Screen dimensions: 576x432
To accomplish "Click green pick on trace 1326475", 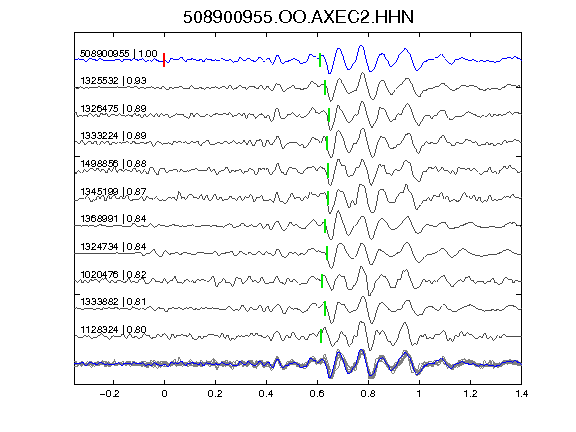I will click(x=329, y=115).
